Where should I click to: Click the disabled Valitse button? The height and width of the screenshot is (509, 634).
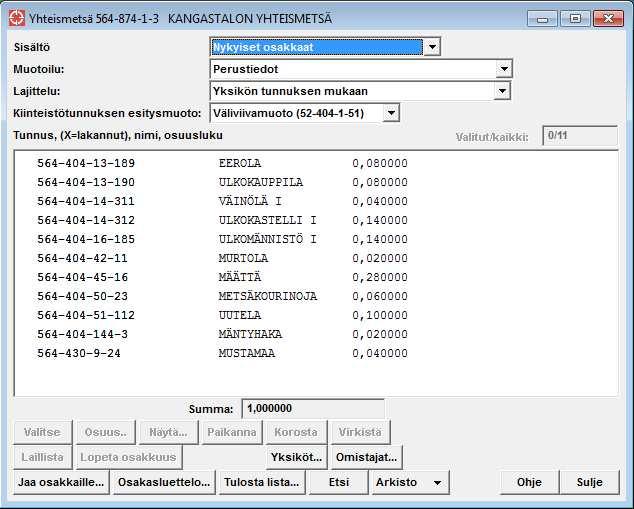[42, 432]
